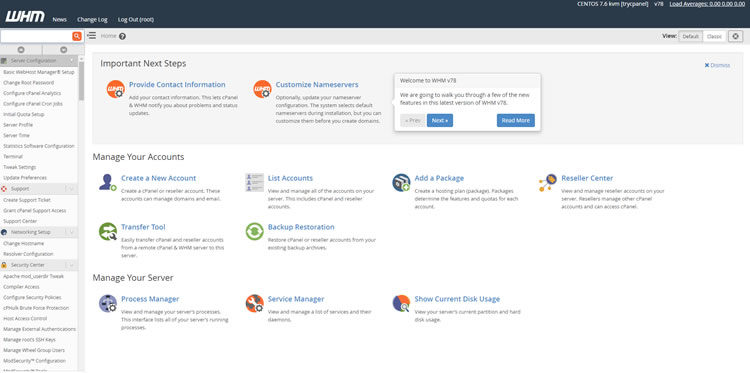This screenshot has width=750, height=373.
Task: Click Log Out (root)
Action: pos(136,20)
